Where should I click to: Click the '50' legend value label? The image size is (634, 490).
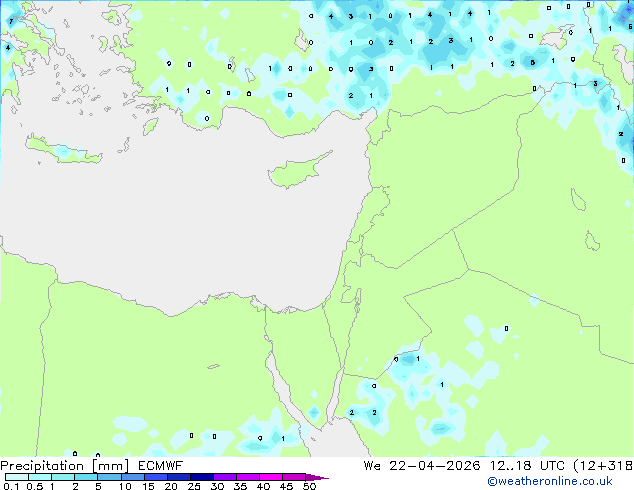[309, 486]
